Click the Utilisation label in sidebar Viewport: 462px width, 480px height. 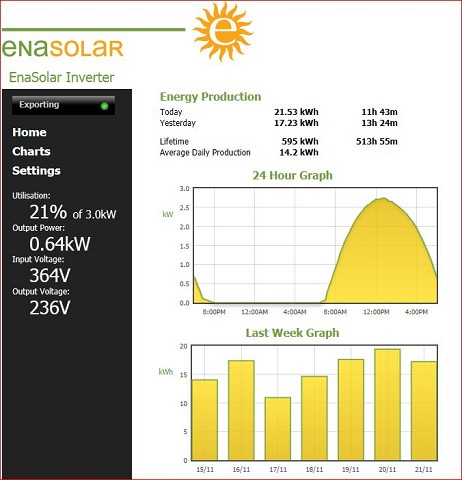pyautogui.click(x=31, y=196)
